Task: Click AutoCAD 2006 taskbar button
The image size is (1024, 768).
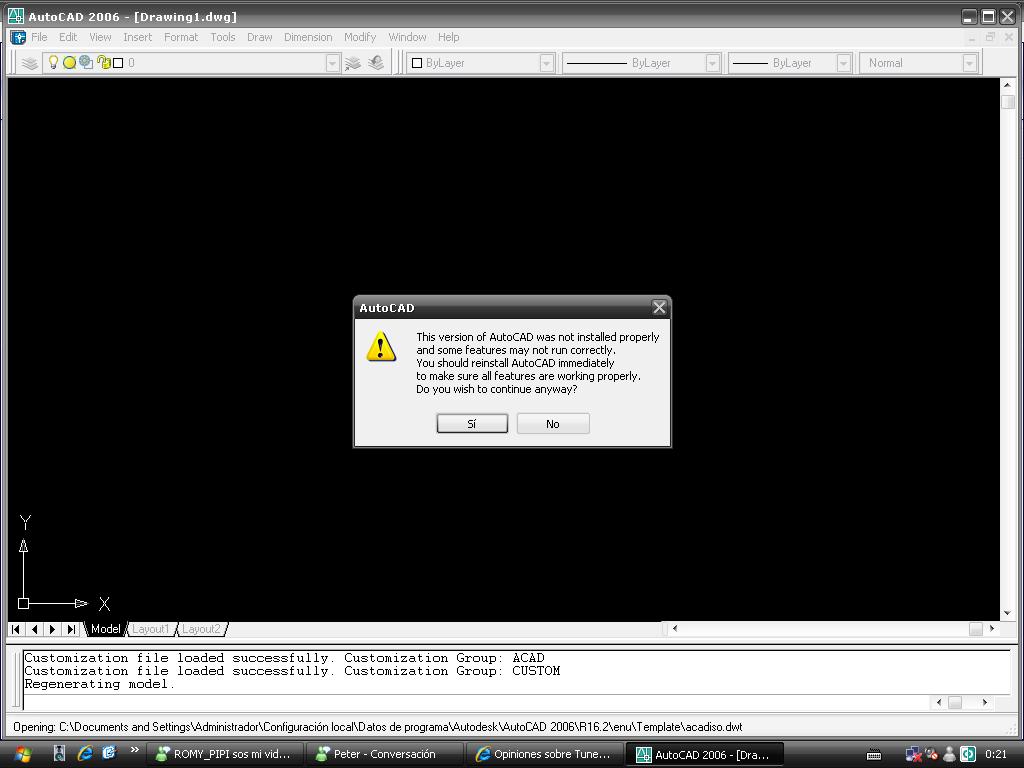Action: (x=705, y=754)
